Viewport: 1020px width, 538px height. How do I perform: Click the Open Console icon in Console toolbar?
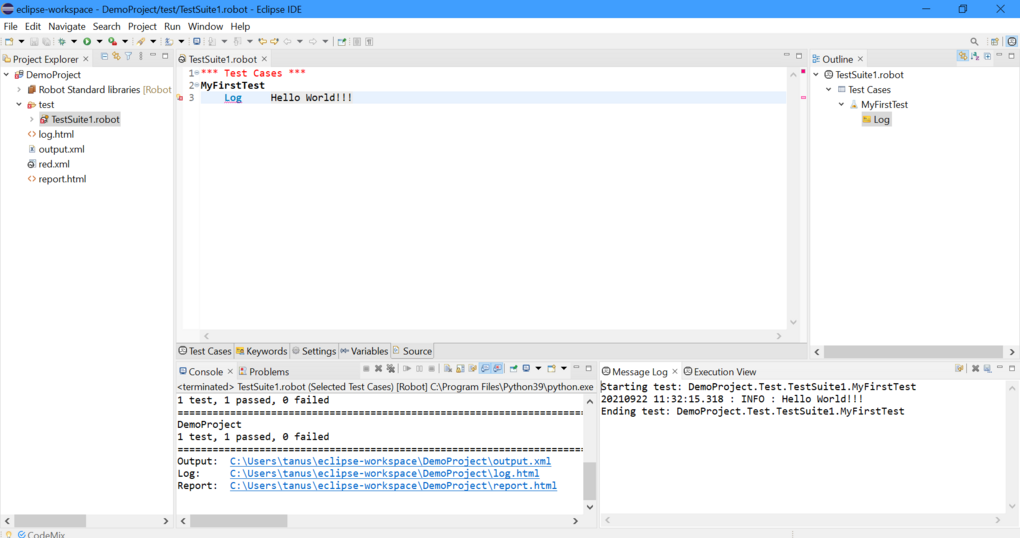pyautogui.click(x=552, y=369)
